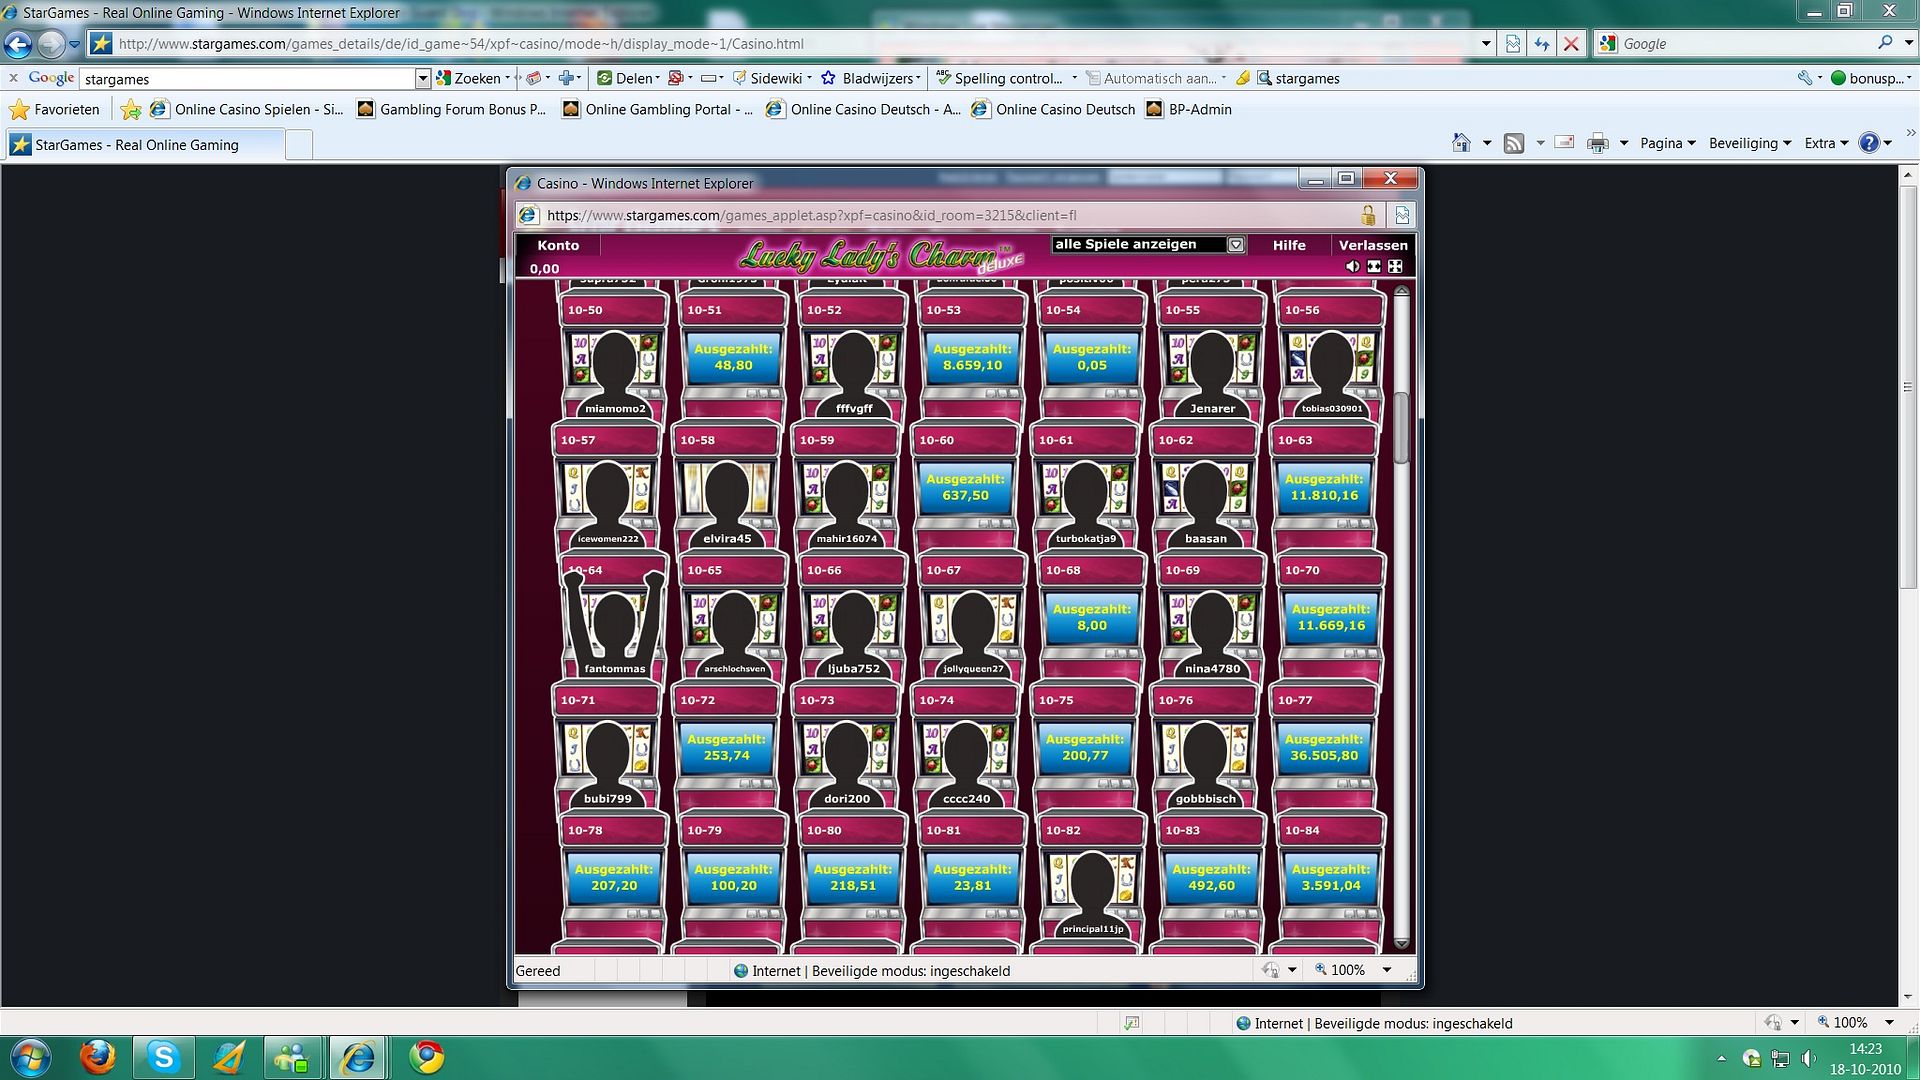The width and height of the screenshot is (1920, 1080).
Task: Click highlight 'stargames' search term button
Action: click(1299, 78)
